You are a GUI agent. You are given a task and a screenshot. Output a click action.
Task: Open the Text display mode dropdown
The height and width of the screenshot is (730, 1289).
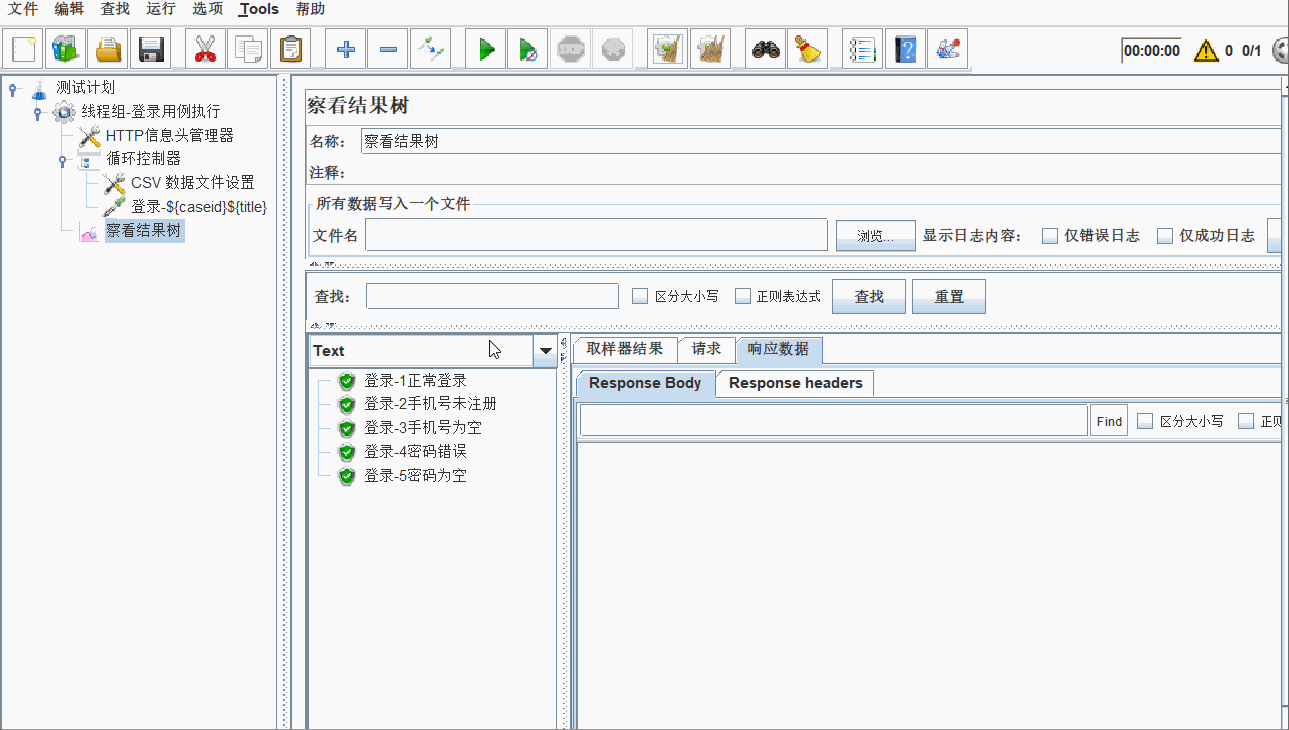point(545,351)
